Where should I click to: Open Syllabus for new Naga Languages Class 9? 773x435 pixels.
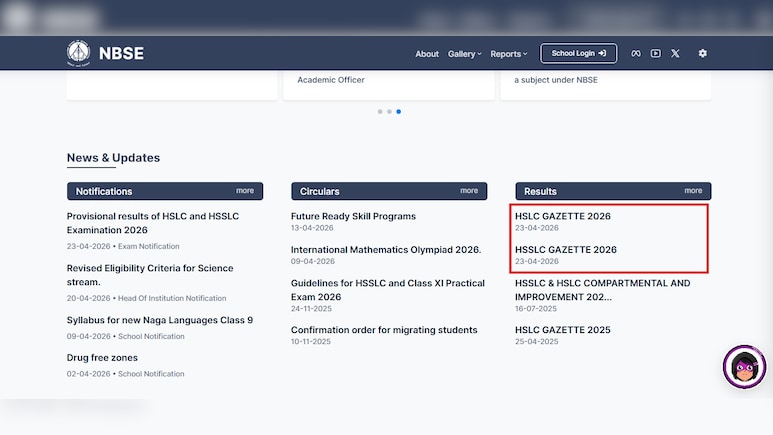pos(160,320)
